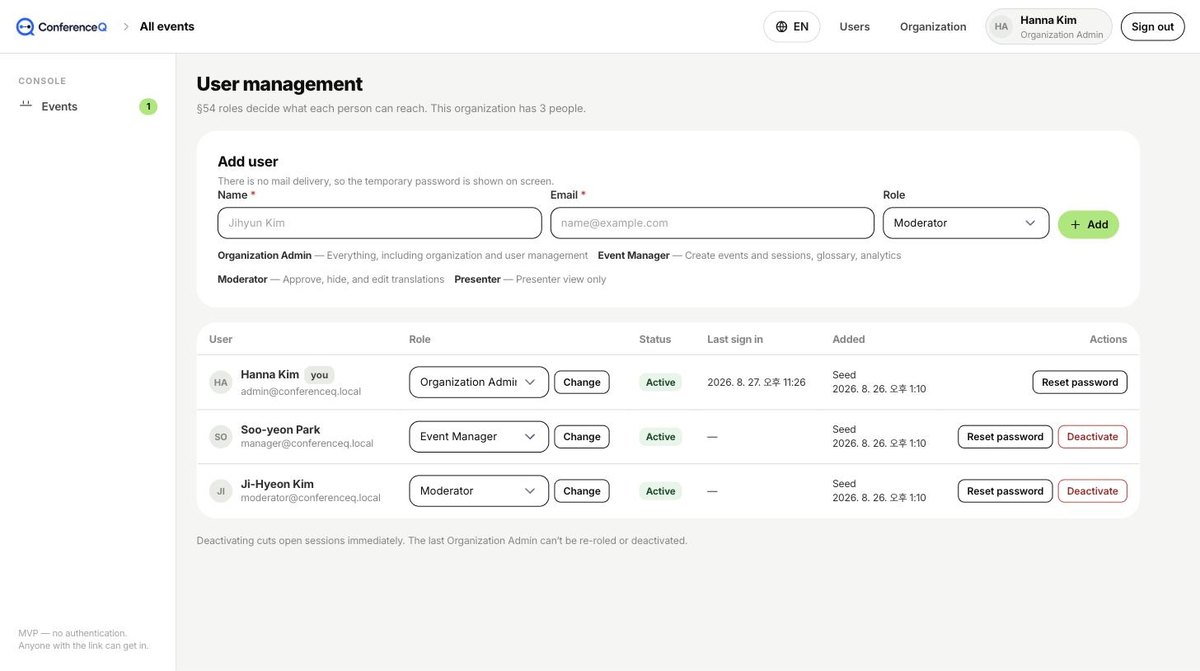This screenshot has height=671, width=1200.
Task: Open the Users nav item
Action: pos(855,27)
